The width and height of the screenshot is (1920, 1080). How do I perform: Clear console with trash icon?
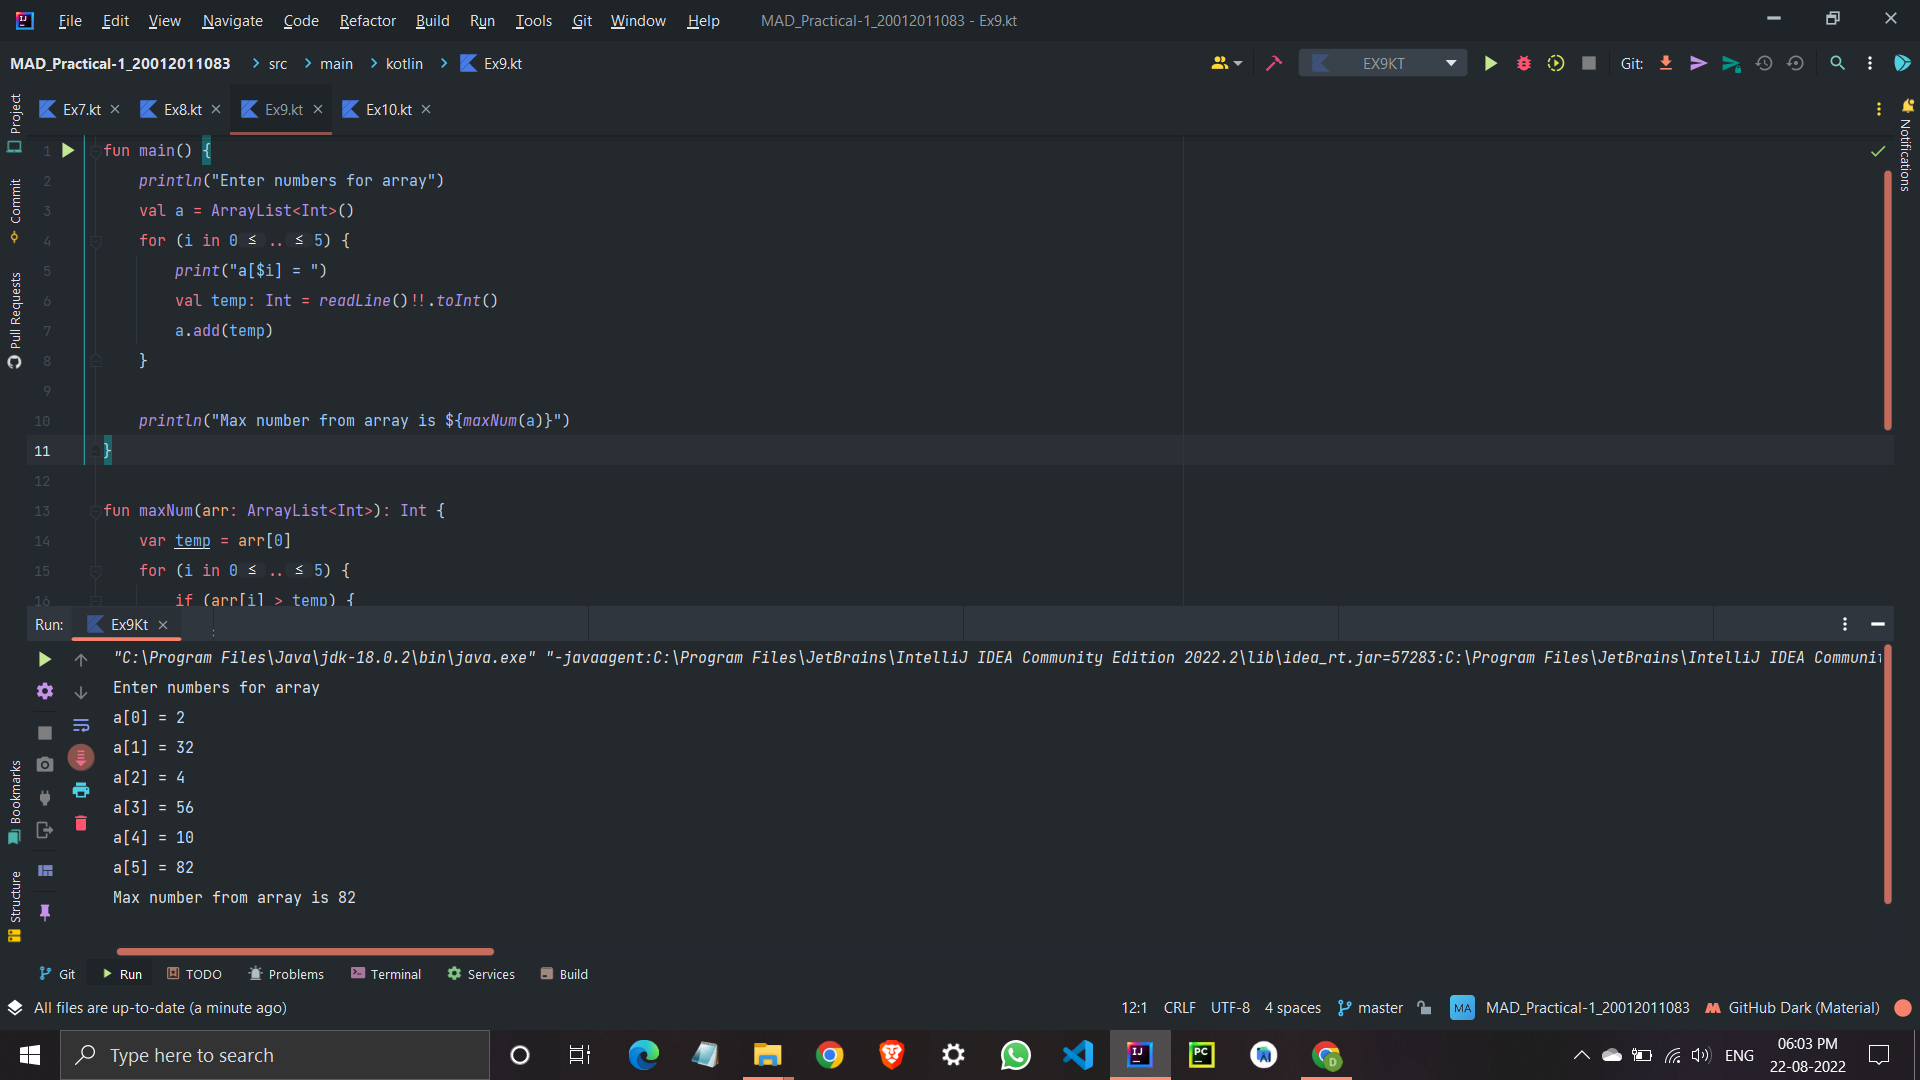point(81,823)
